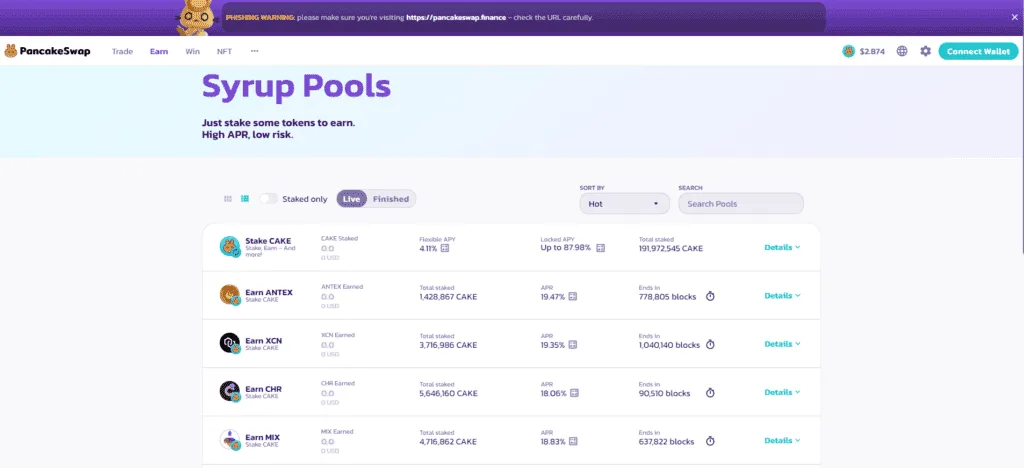Click the CAKE price token icon
Image resolution: width=1024 pixels, height=468 pixels.
(849, 51)
